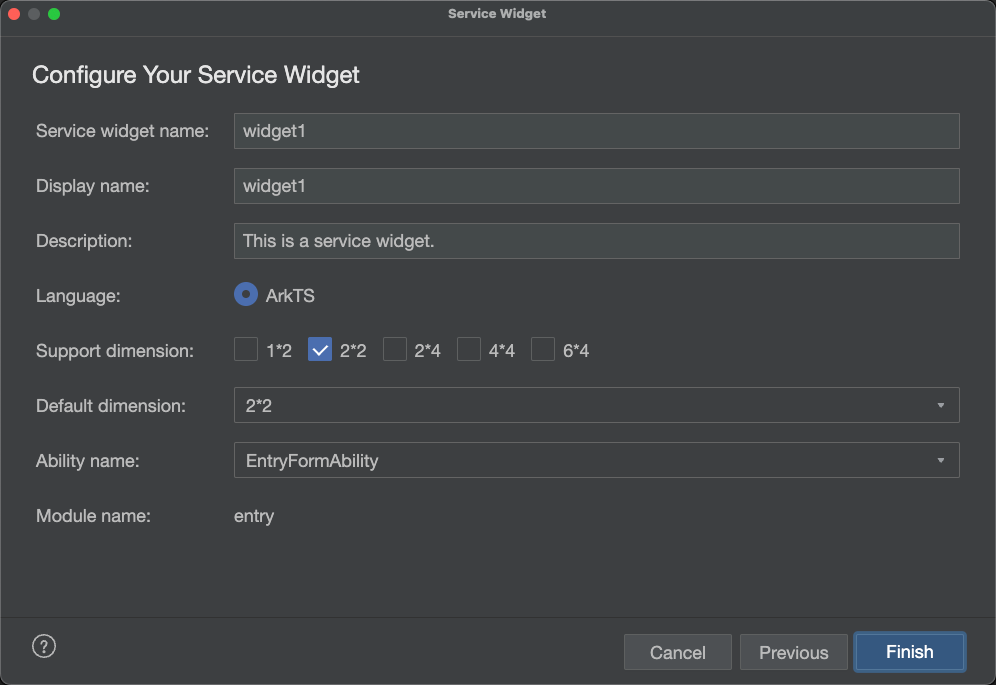Focus the Service widget name field
Image resolution: width=996 pixels, height=685 pixels.
pos(596,131)
